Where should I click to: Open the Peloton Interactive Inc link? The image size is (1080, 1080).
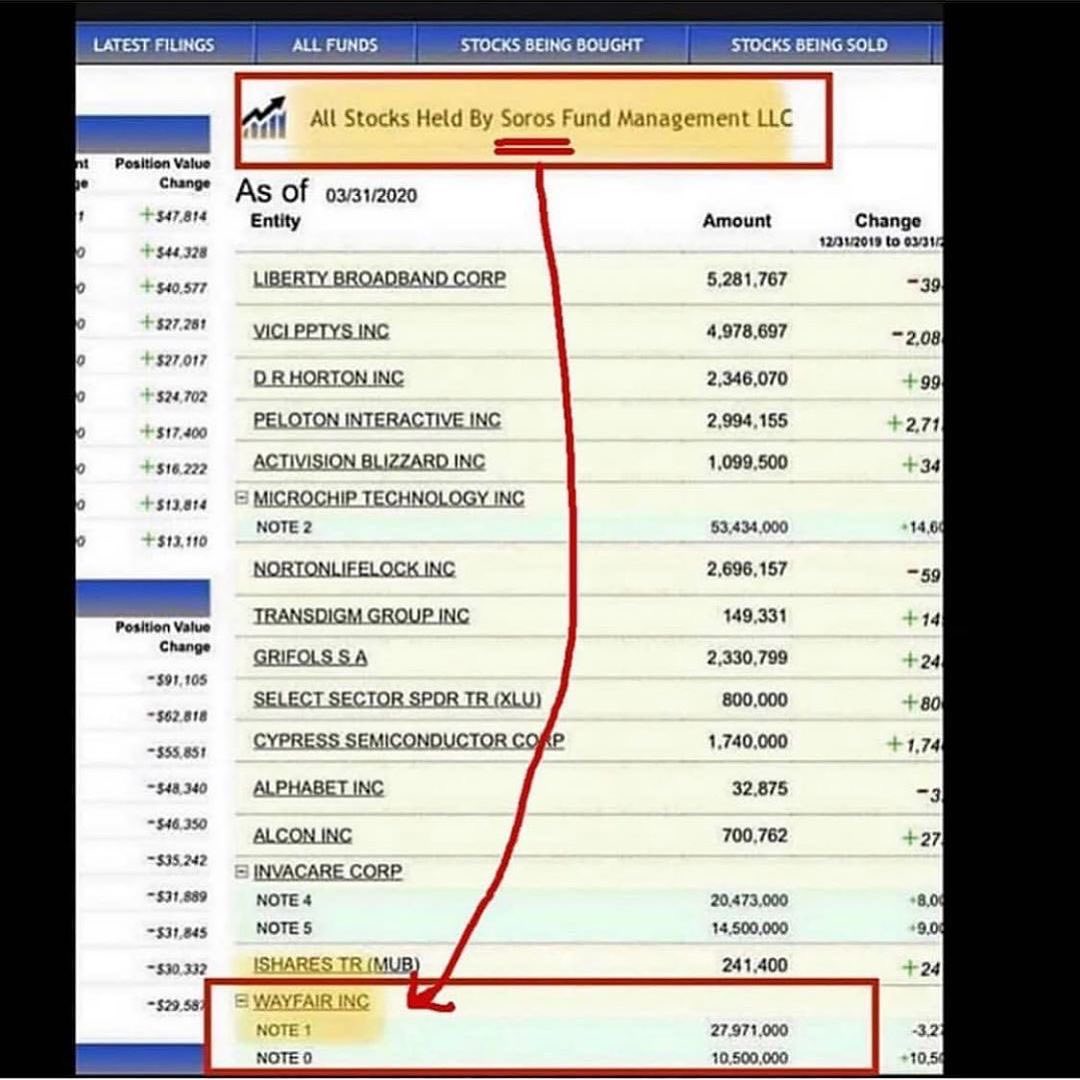377,420
